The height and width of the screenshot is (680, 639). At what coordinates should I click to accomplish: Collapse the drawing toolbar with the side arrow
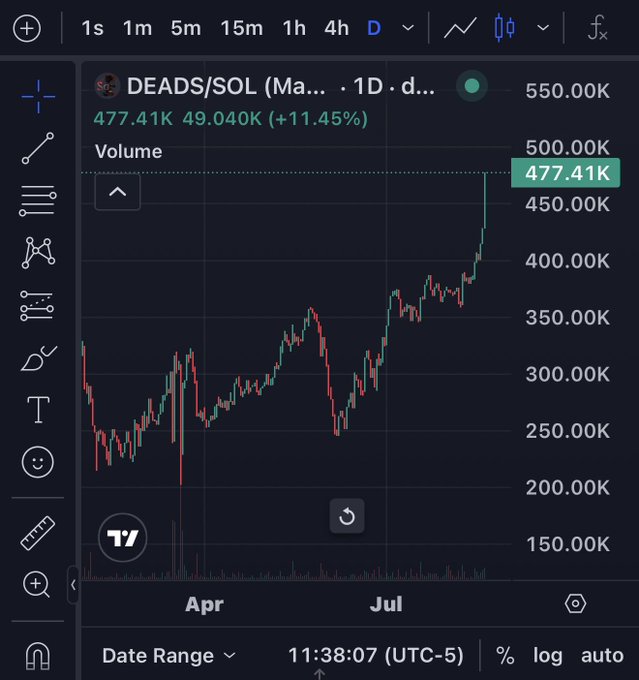click(73, 585)
